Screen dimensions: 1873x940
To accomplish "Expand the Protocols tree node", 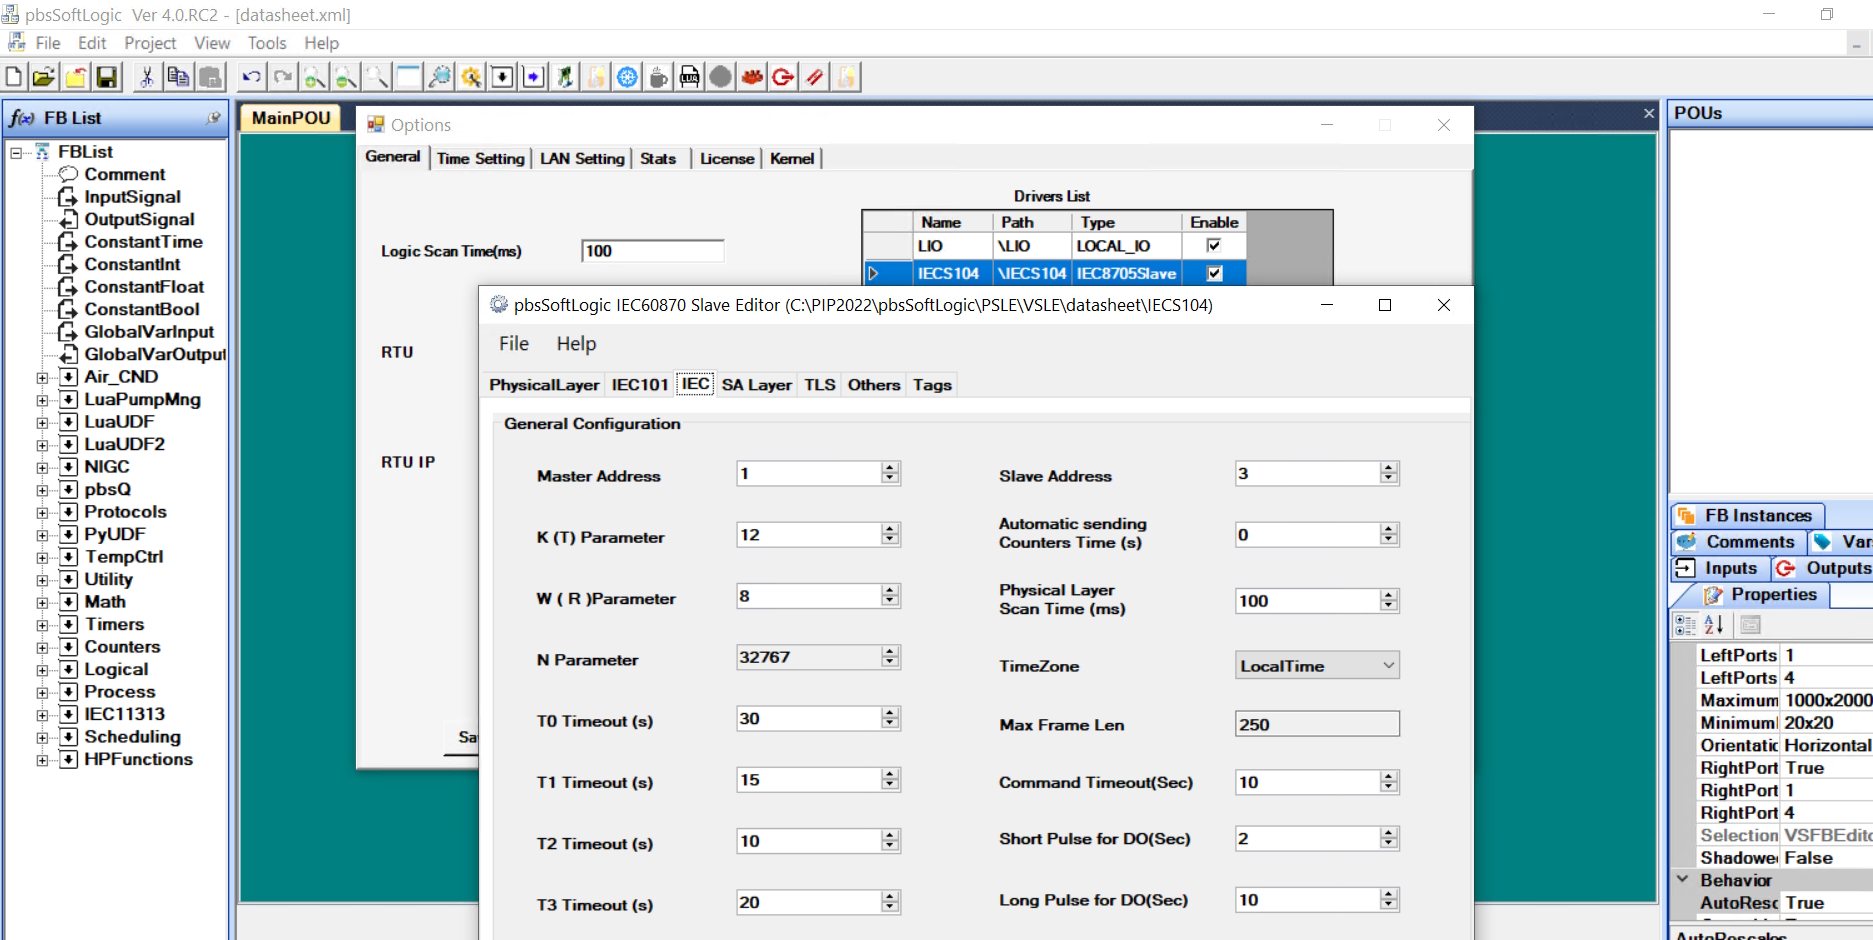I will point(41,511).
